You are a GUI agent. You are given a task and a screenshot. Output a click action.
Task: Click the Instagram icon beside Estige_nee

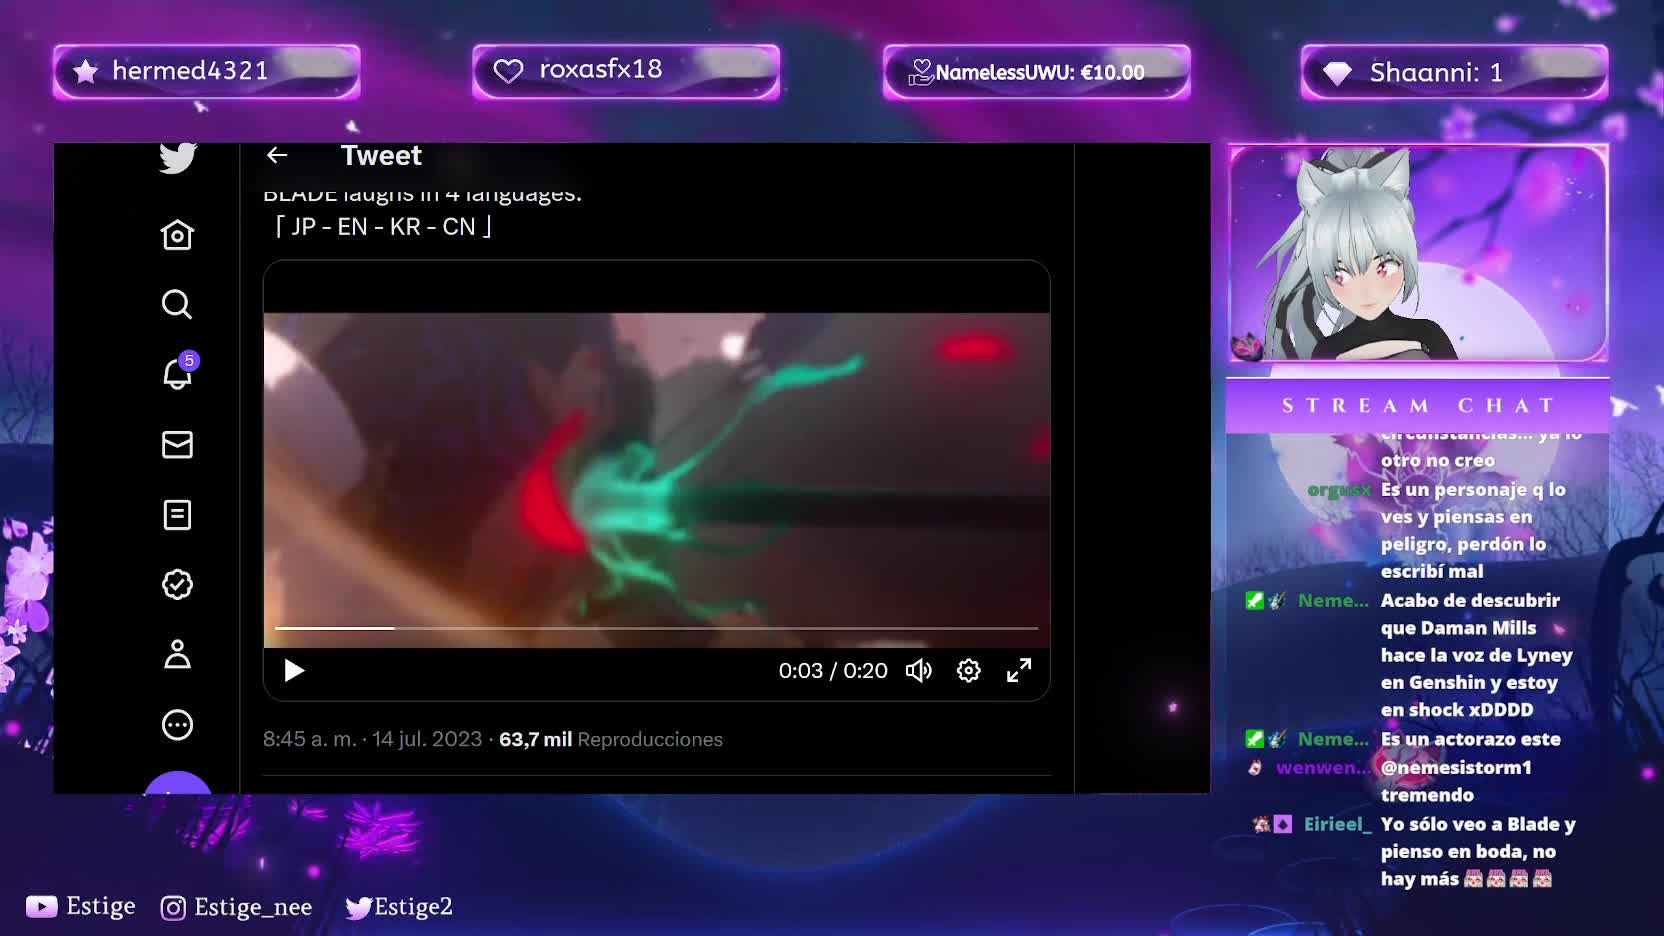tap(173, 908)
